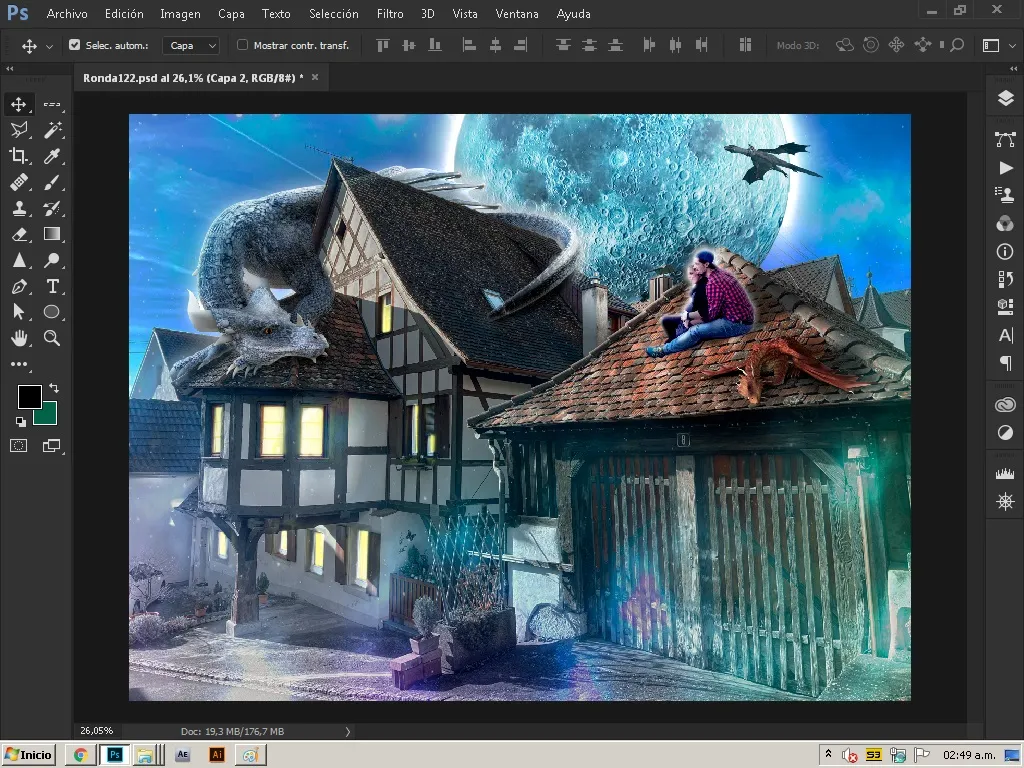Align top edges of layers

(x=383, y=45)
